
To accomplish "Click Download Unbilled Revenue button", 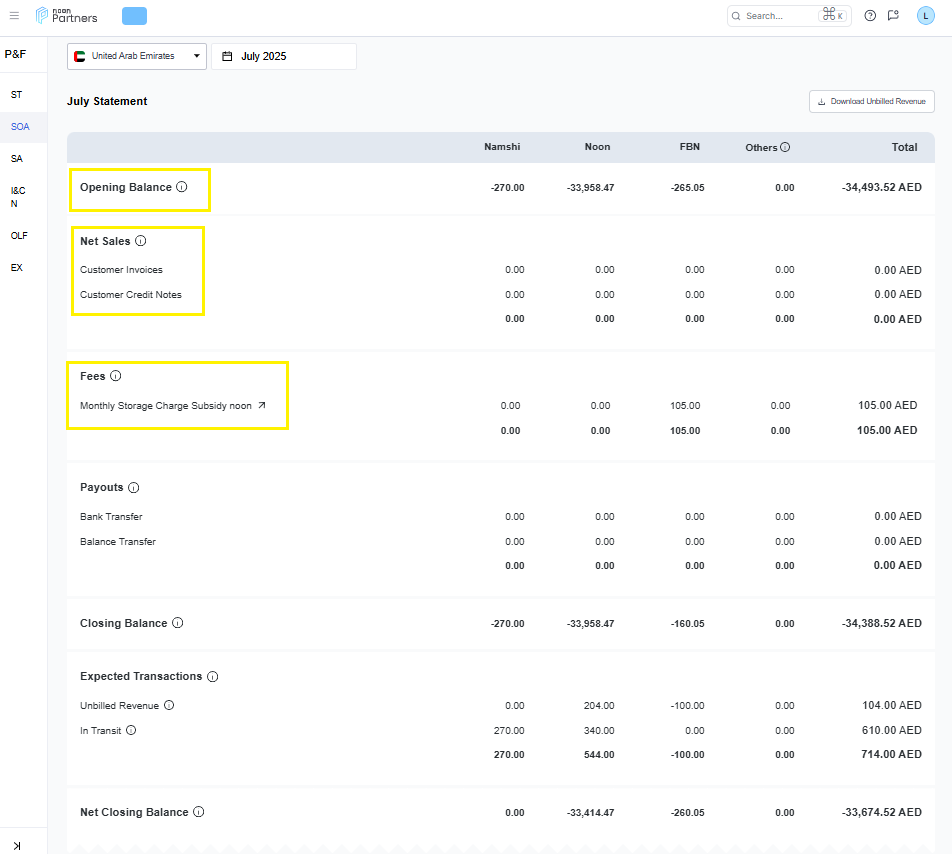I will point(871,101).
